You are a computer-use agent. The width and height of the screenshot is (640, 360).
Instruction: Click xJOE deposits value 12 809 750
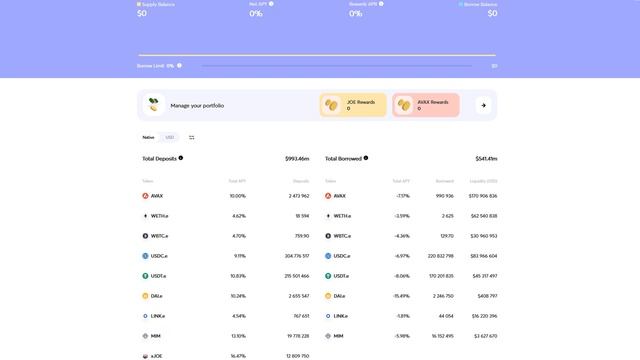(x=298, y=356)
